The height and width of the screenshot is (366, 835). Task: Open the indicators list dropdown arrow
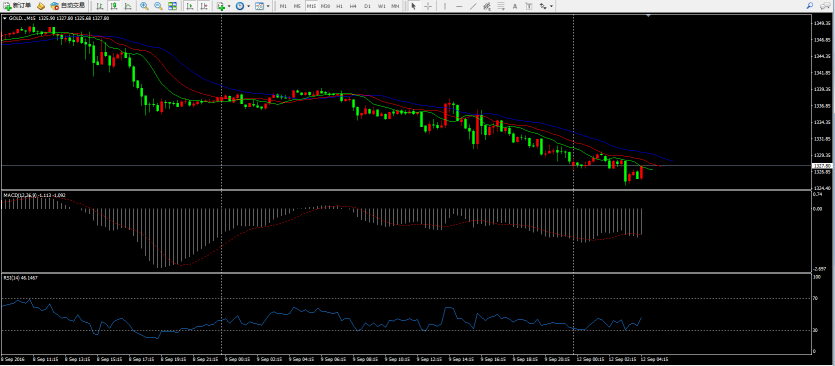point(229,6)
